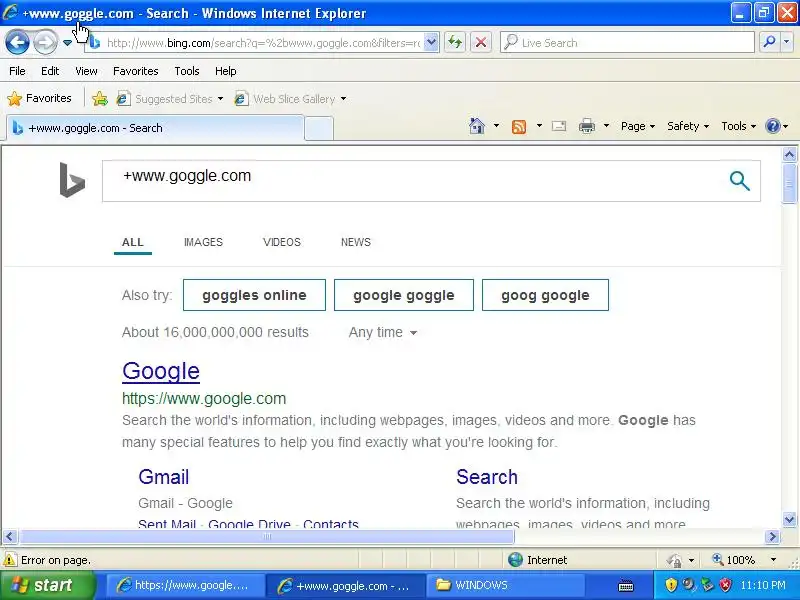Viewport: 800px width, 600px height.
Task: Submit search with Bing magnifier icon
Action: pyautogui.click(x=739, y=181)
